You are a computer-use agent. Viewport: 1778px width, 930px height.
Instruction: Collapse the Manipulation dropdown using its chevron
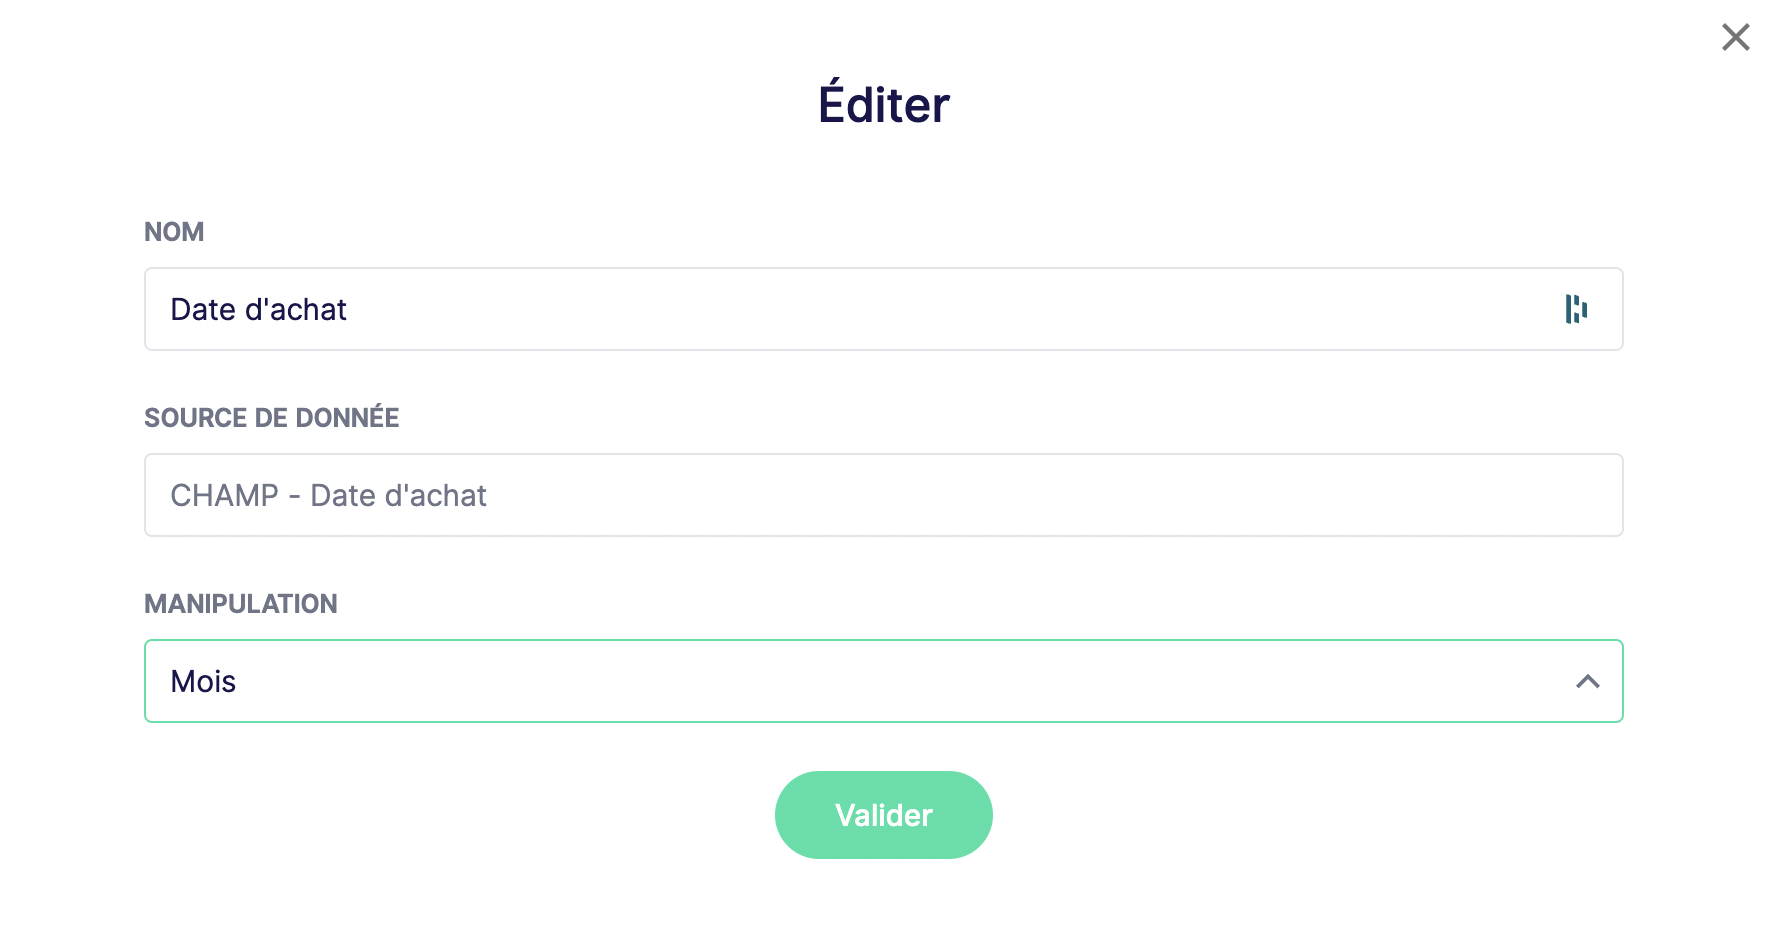(1587, 681)
